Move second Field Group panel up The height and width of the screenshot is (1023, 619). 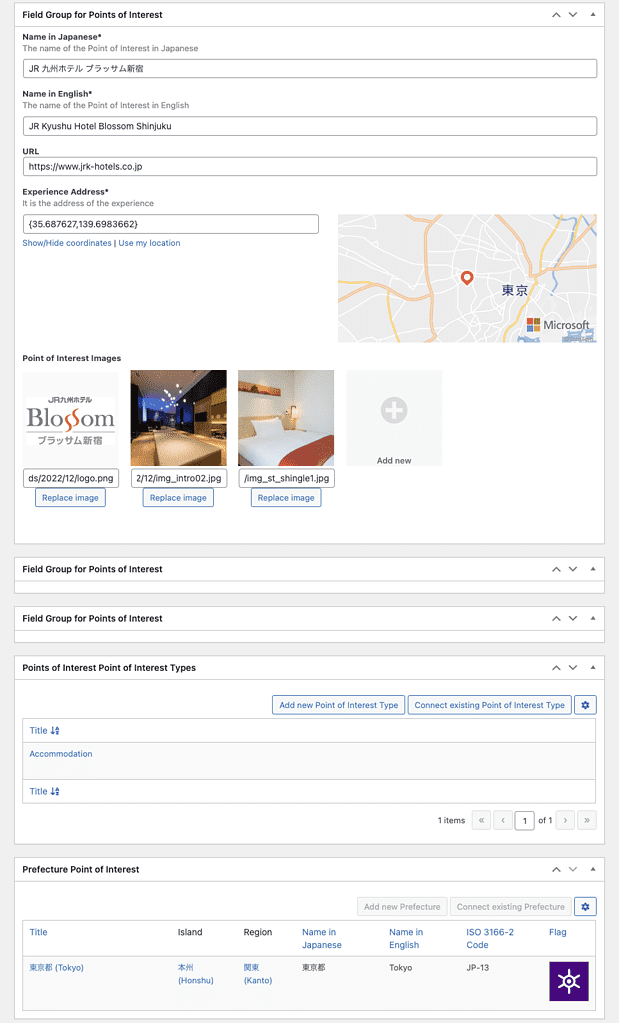pos(556,569)
